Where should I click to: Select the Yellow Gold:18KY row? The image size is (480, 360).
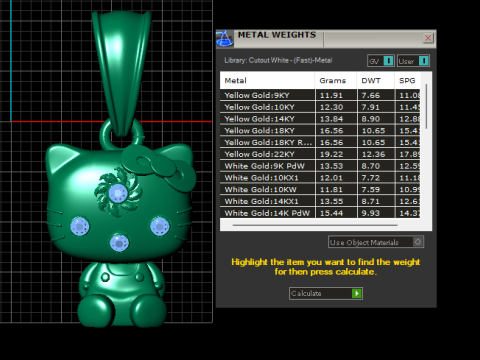(320, 131)
